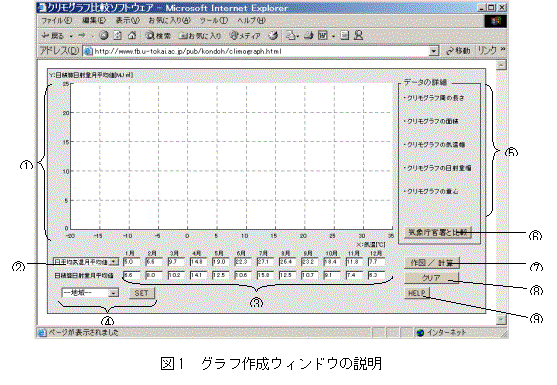Open the Media (メディア) toolbar button
This screenshot has width=557, height=385.
tap(245, 36)
